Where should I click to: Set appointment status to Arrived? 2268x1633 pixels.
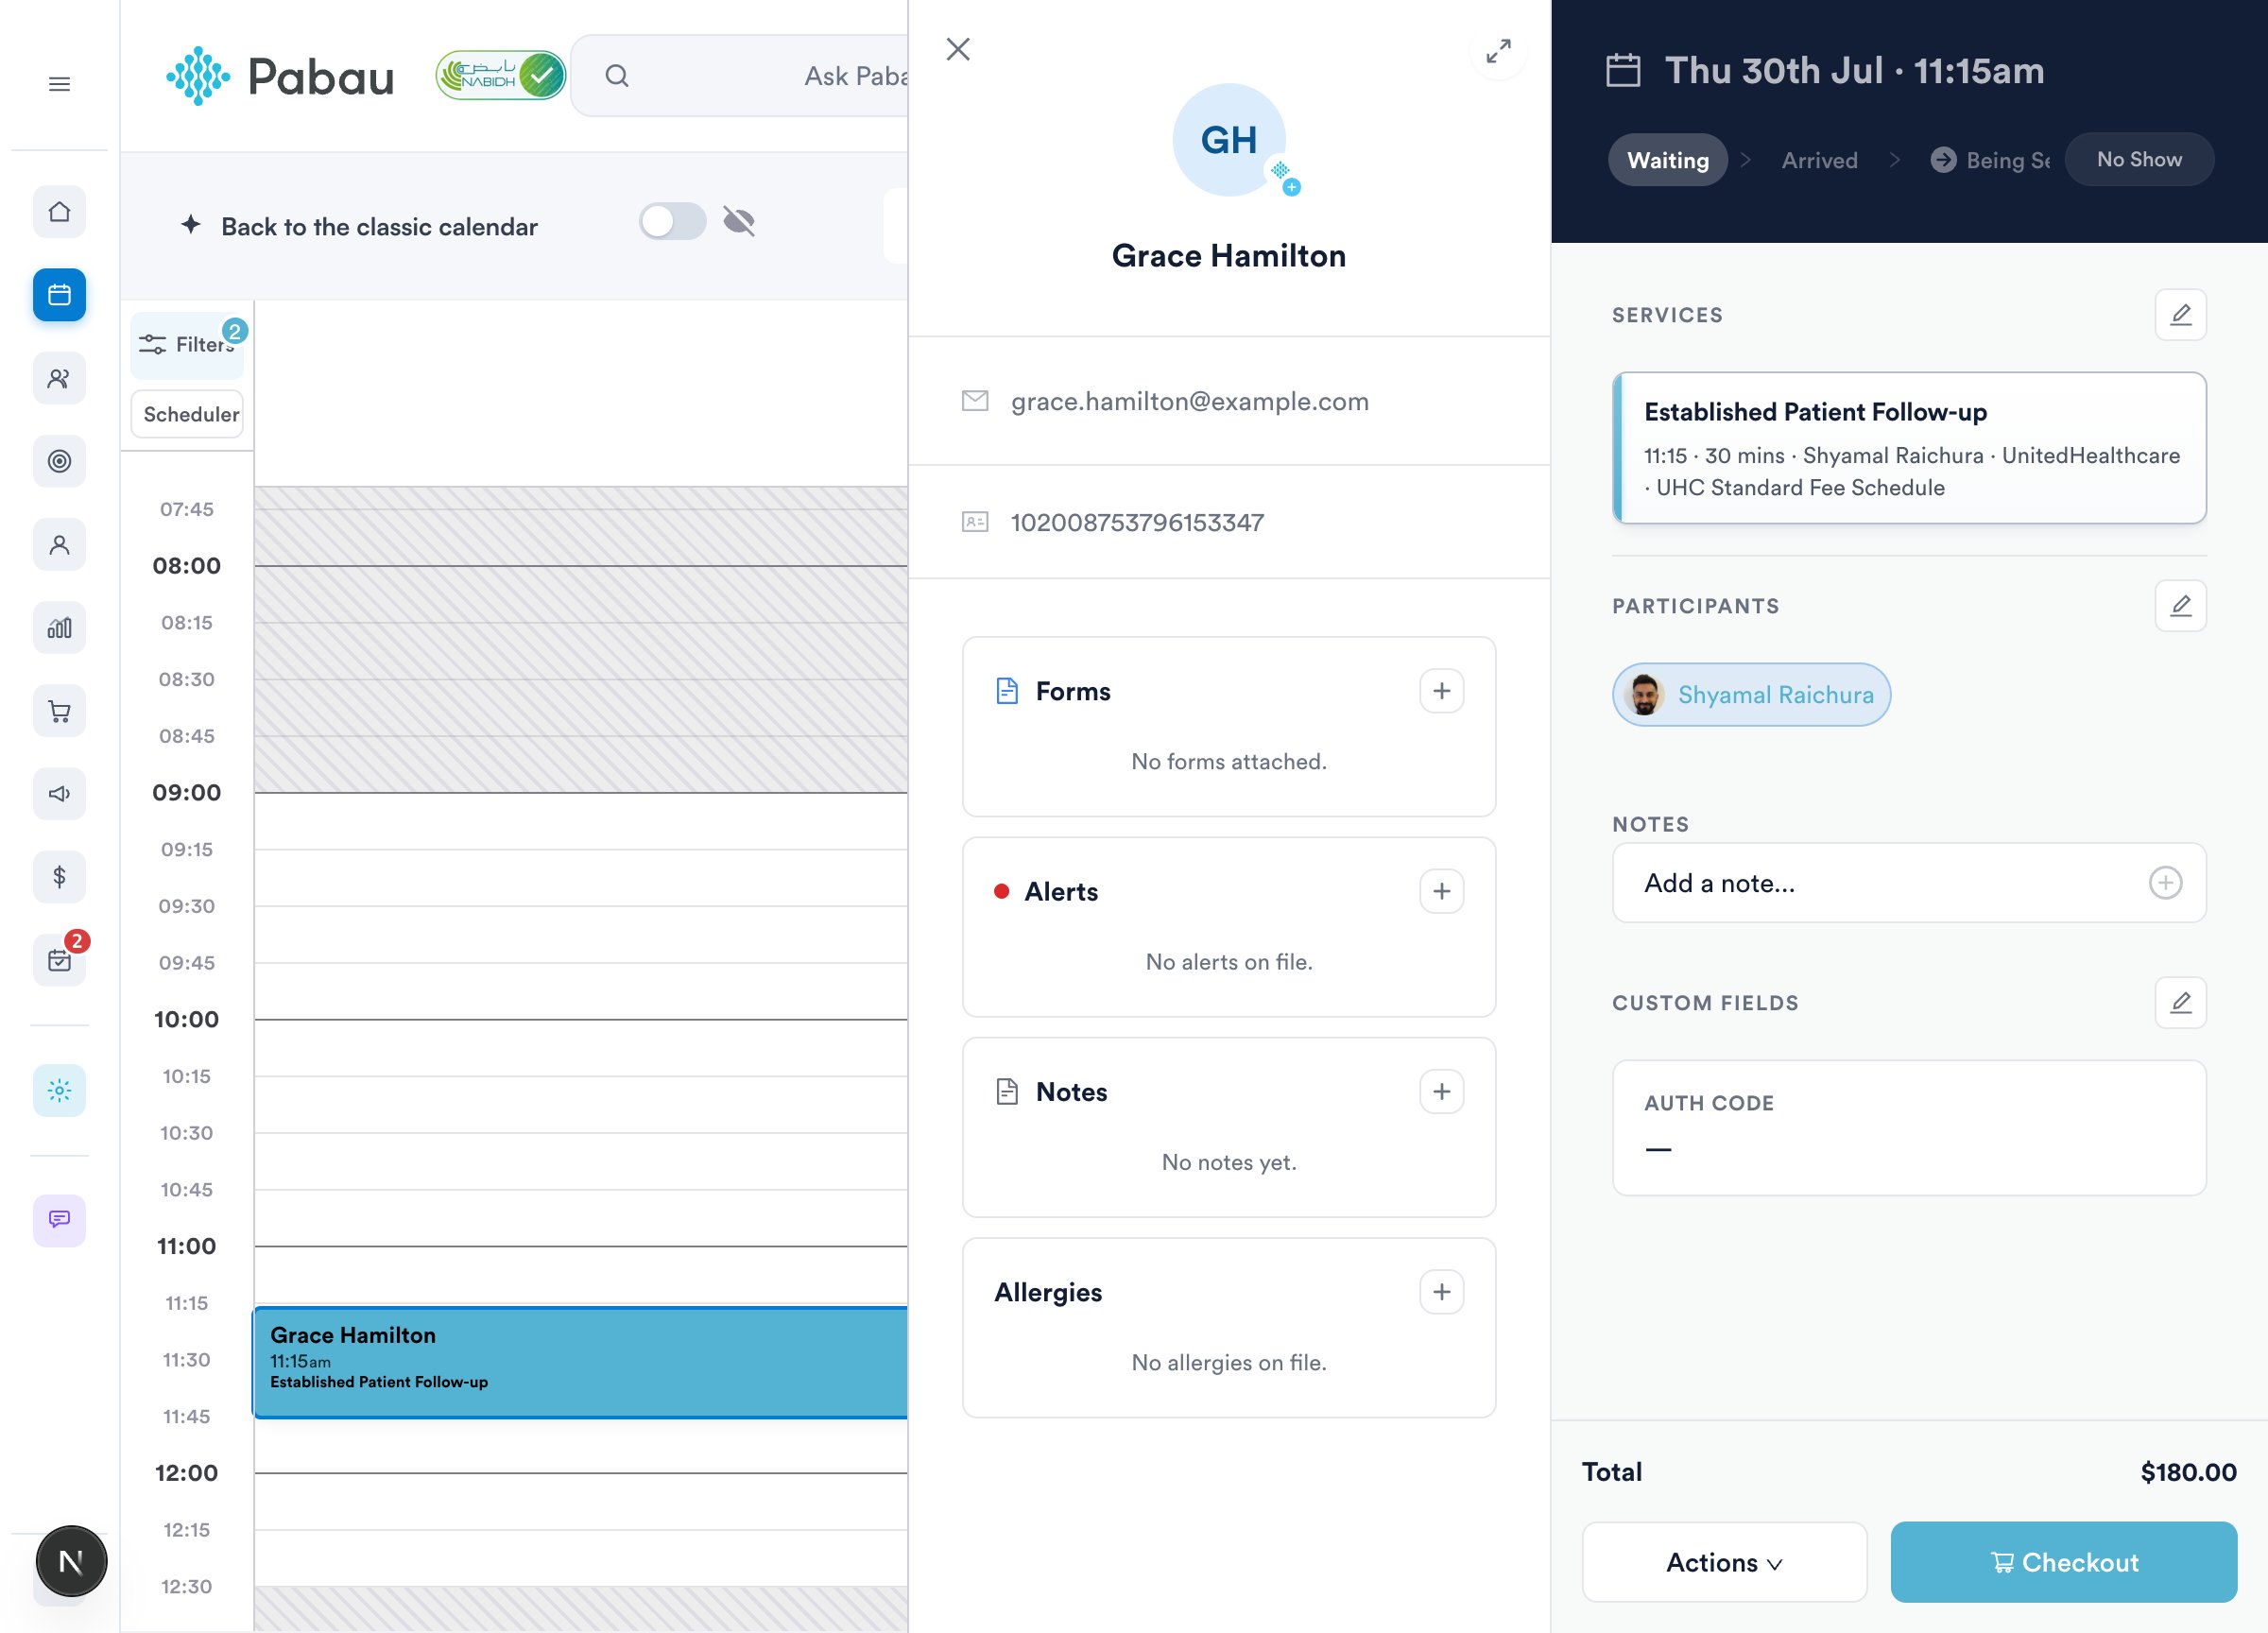tap(1819, 160)
